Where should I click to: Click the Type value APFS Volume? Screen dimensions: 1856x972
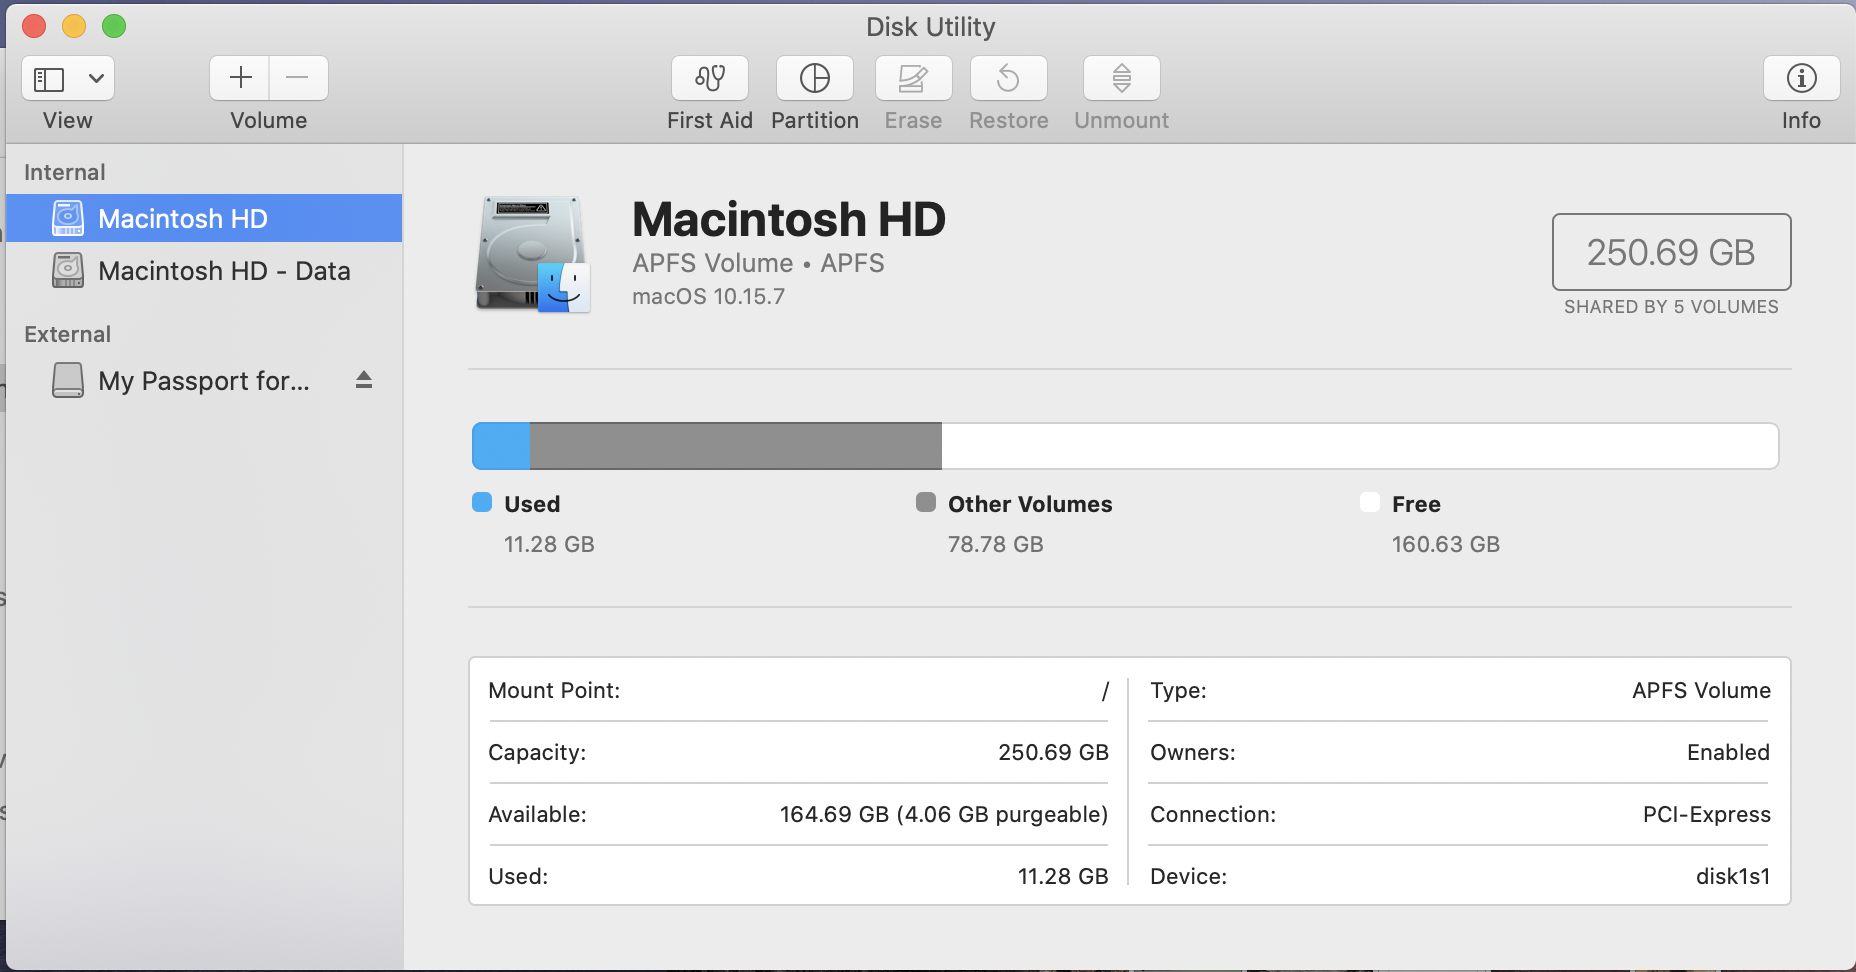(1701, 690)
